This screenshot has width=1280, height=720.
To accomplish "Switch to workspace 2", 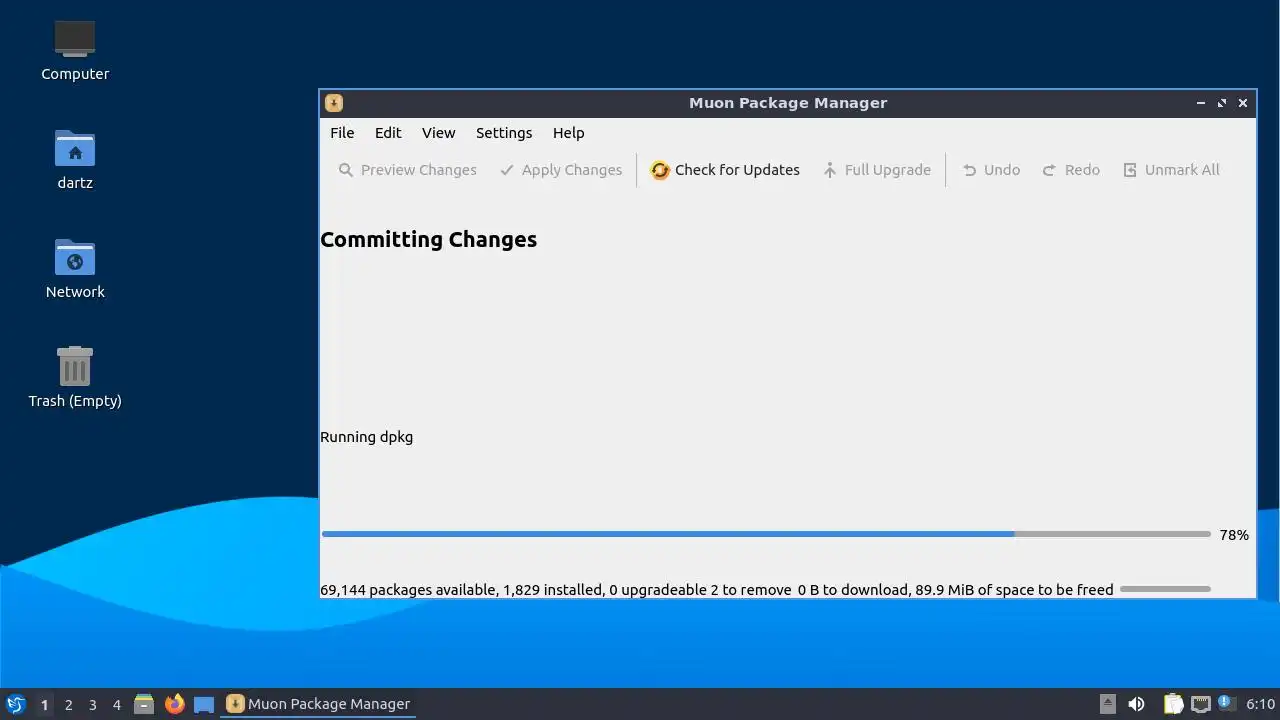I will point(68,704).
